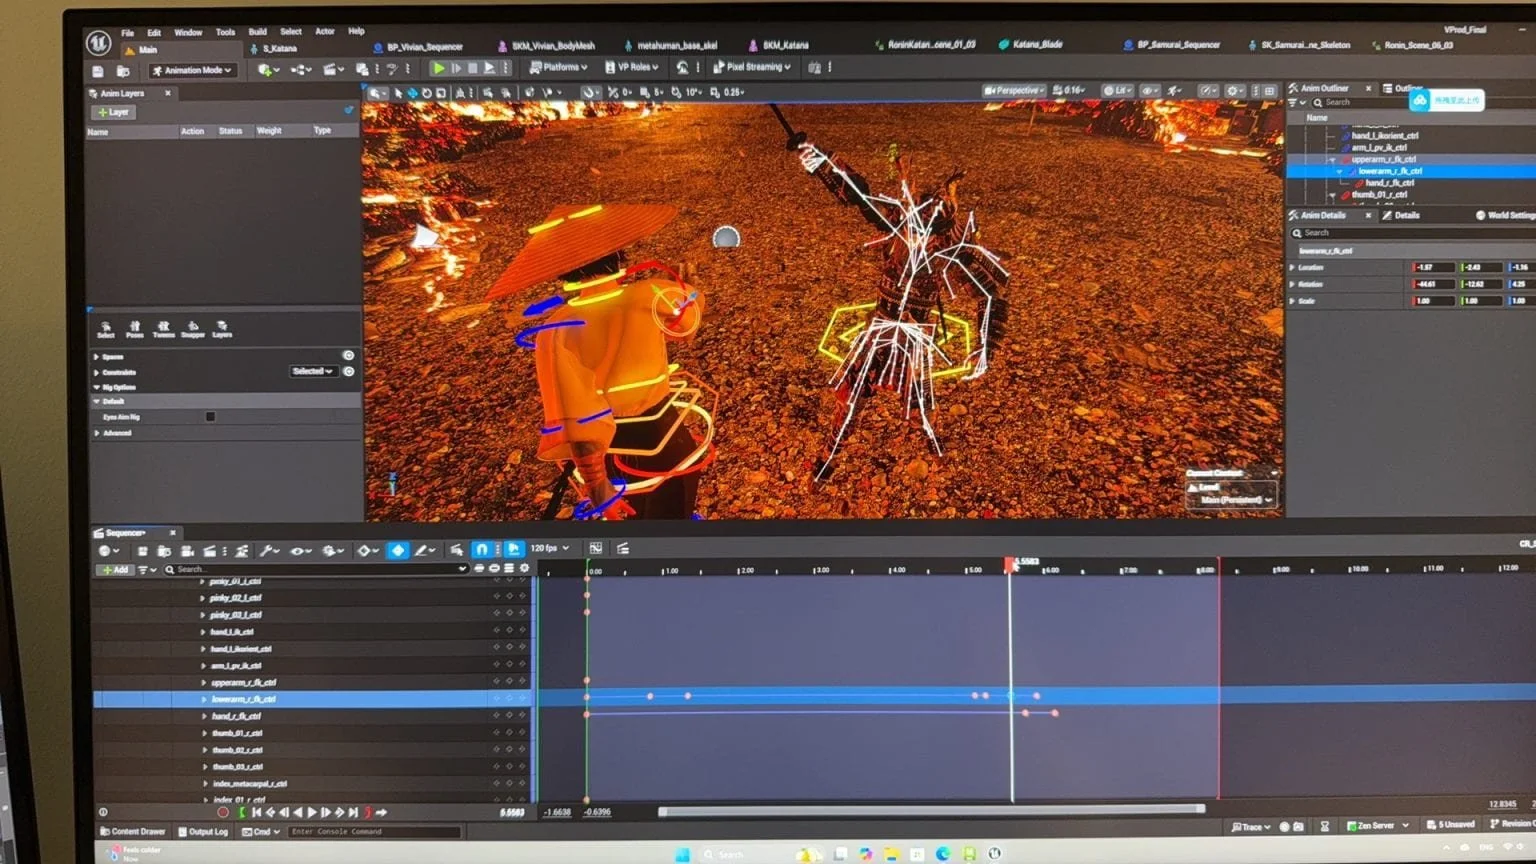The height and width of the screenshot is (864, 1536).
Task: Click the Tweens icon in Anim panel
Action: coord(164,329)
